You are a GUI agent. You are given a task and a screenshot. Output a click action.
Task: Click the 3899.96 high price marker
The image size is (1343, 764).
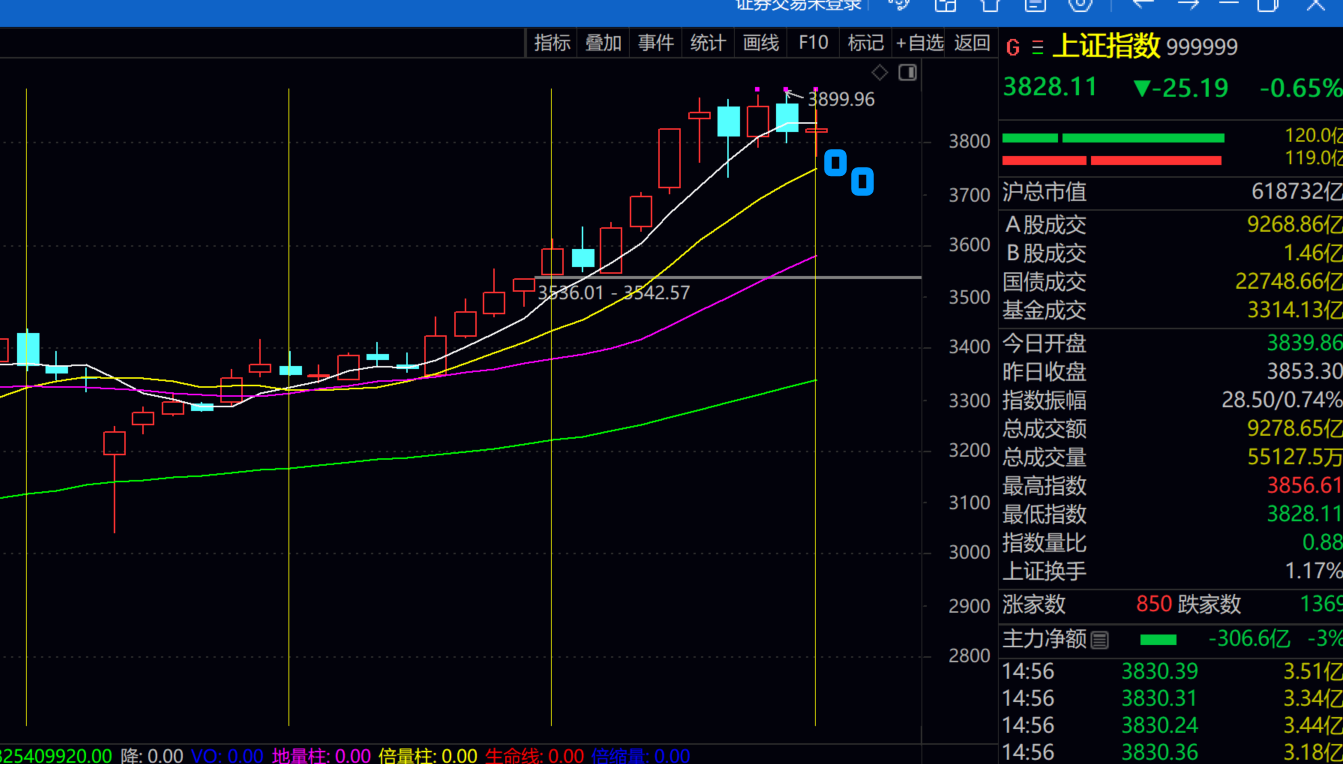(x=841, y=99)
